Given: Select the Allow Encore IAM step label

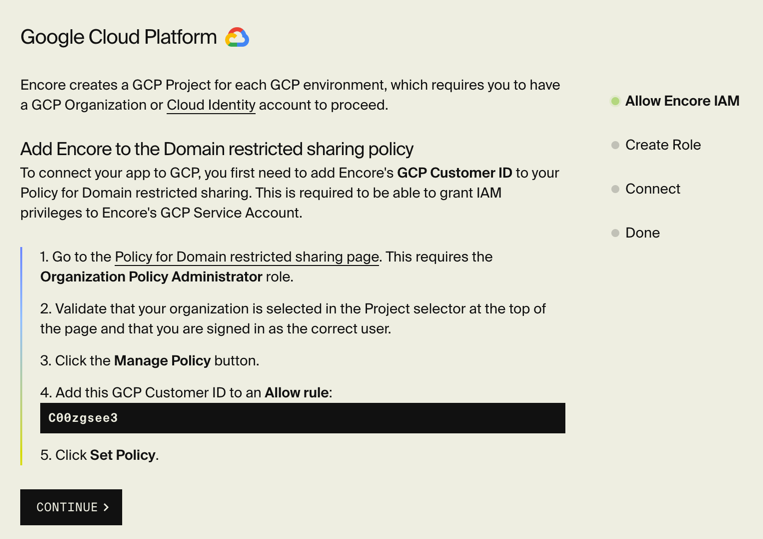Looking at the screenshot, I should [682, 101].
